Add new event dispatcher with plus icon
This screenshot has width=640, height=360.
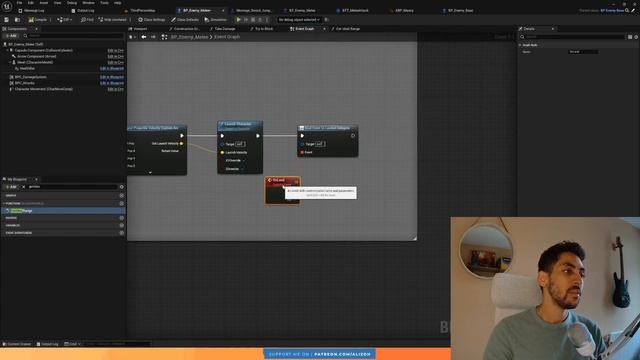pyautogui.click(x=122, y=233)
